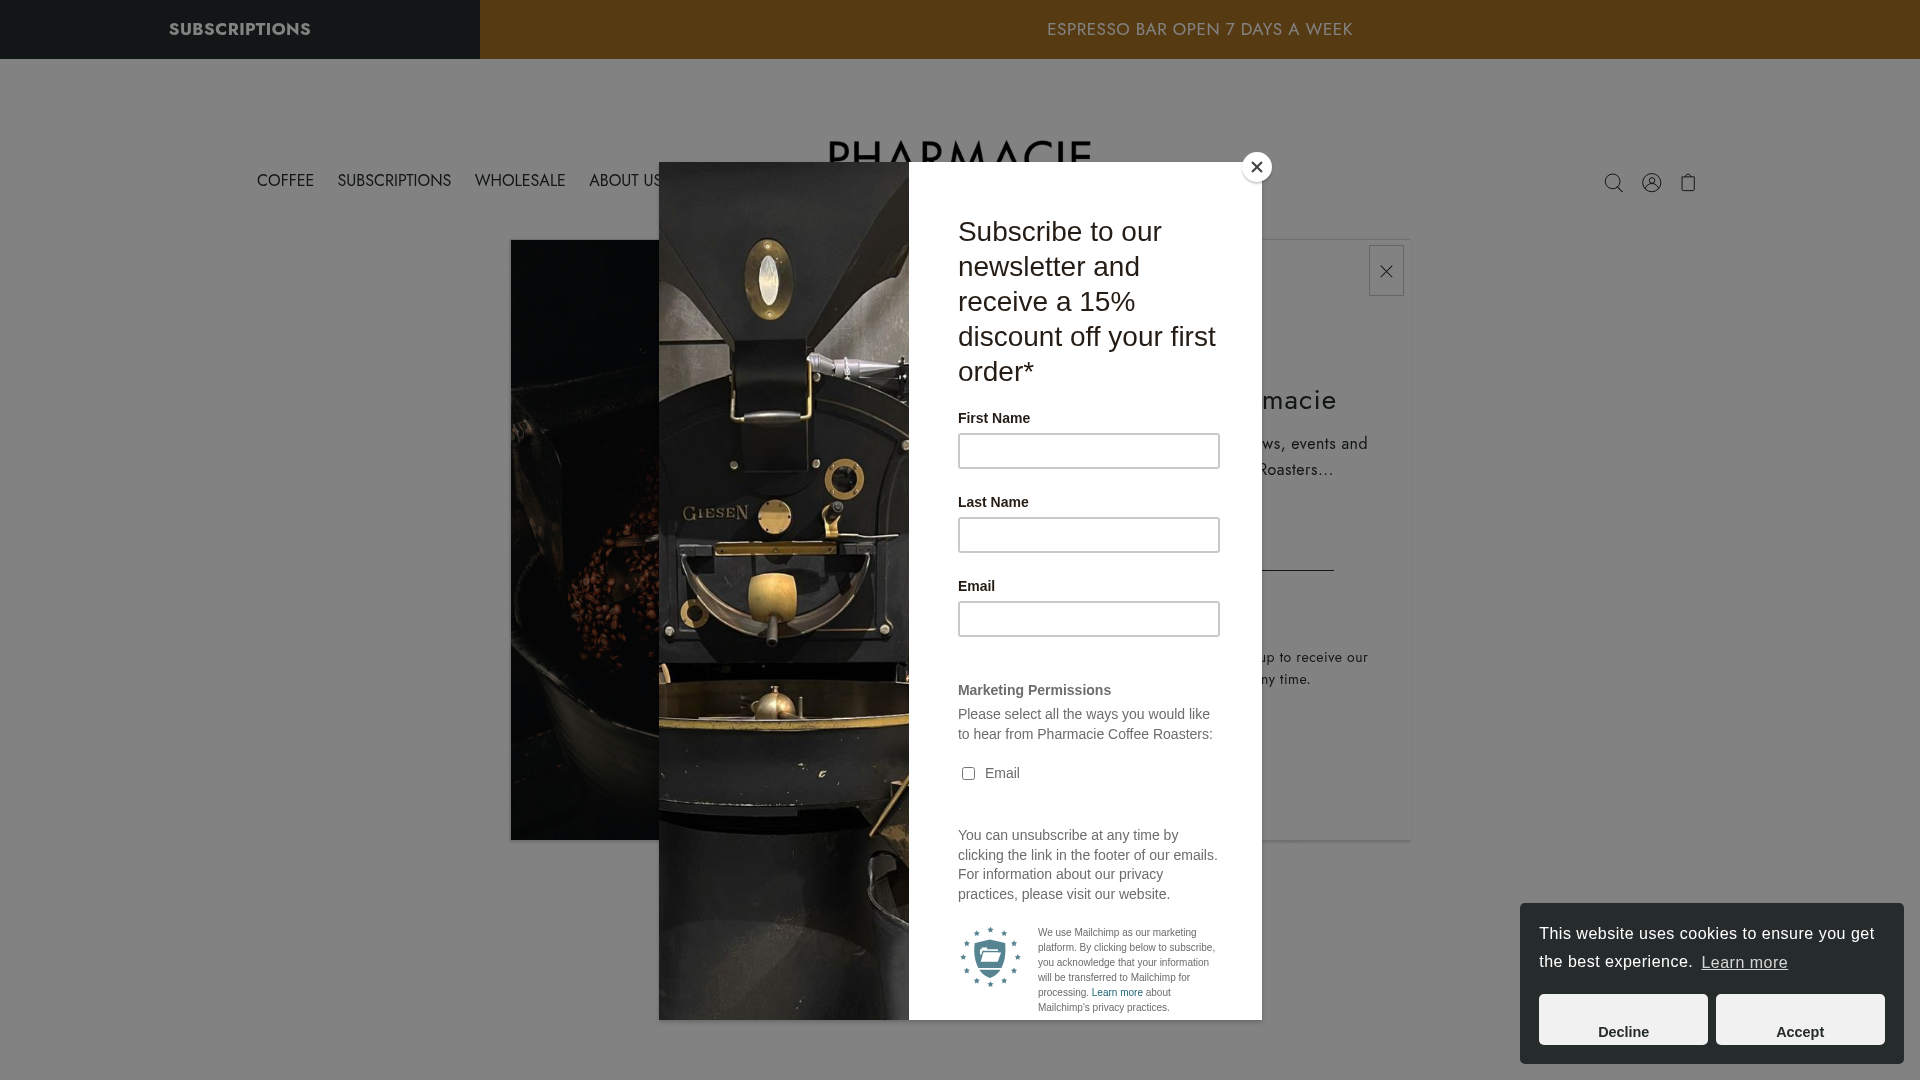This screenshot has height=1080, width=1920.
Task: Go to the Wholesale menu item
Action: (520, 181)
